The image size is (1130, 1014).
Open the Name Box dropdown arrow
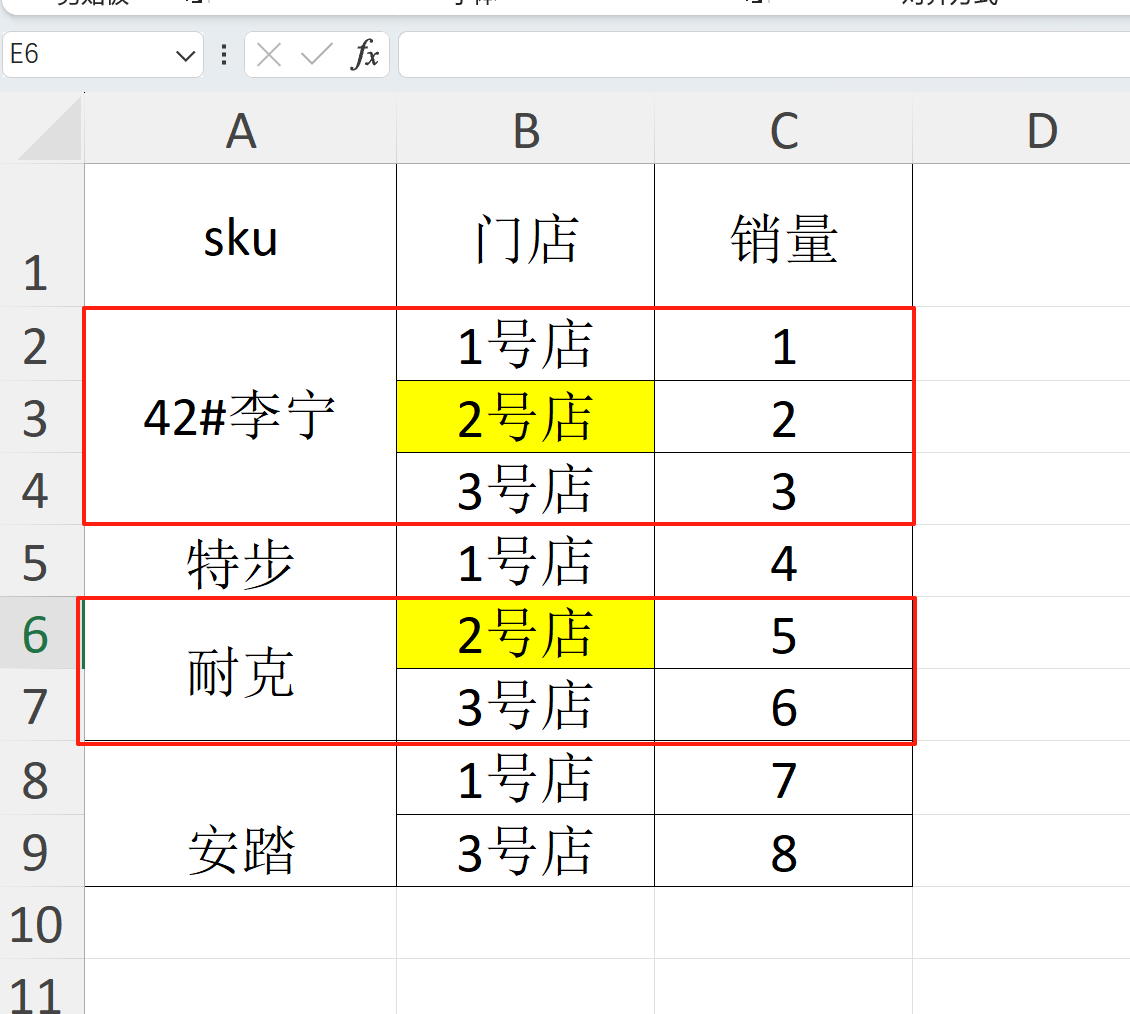(x=185, y=55)
